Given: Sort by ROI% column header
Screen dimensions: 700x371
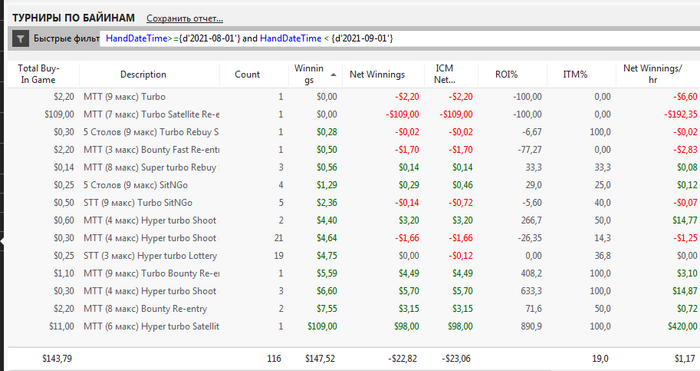Looking at the screenshot, I should click(x=506, y=75).
